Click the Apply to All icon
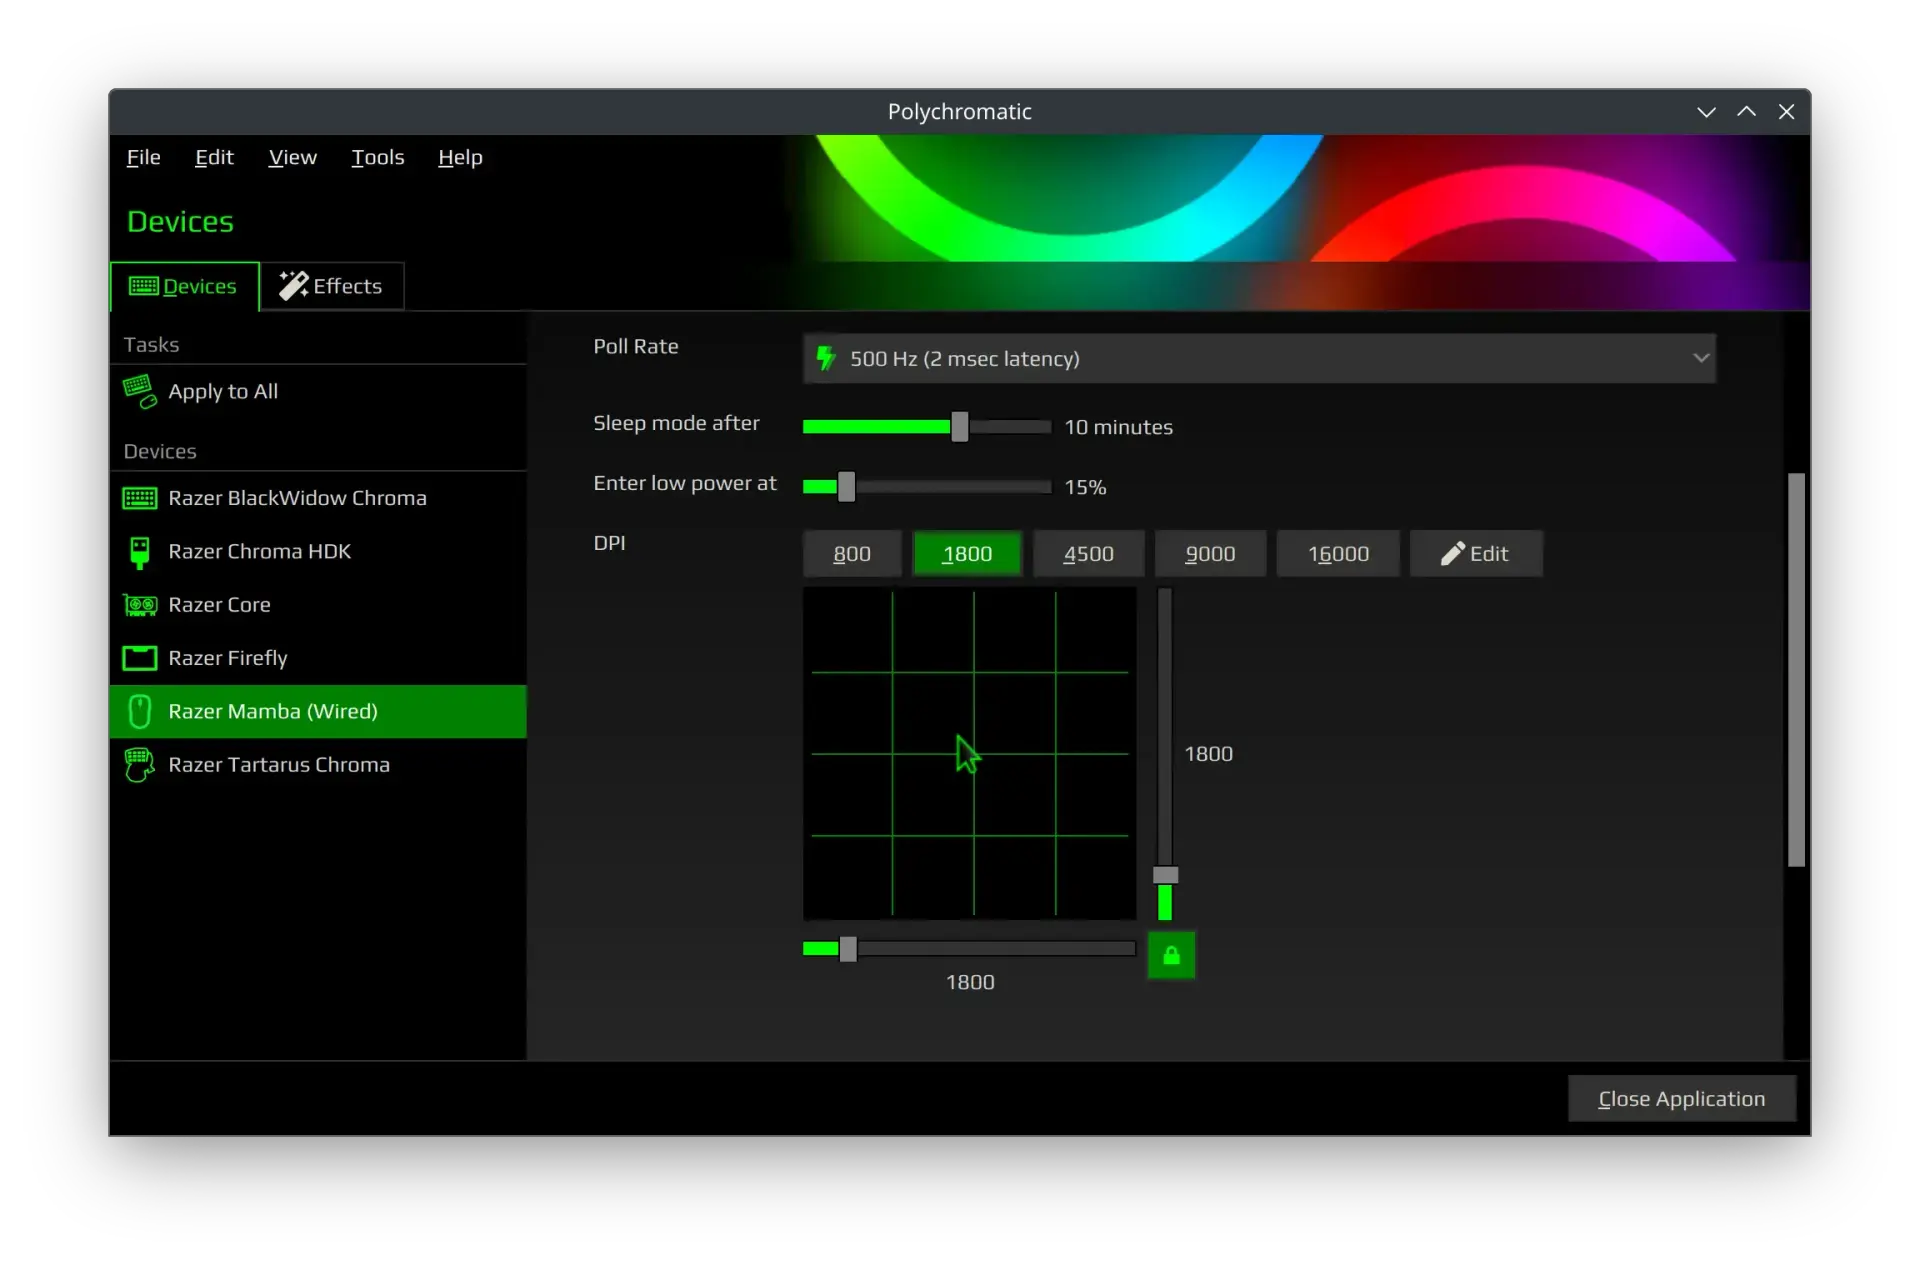 click(x=140, y=391)
